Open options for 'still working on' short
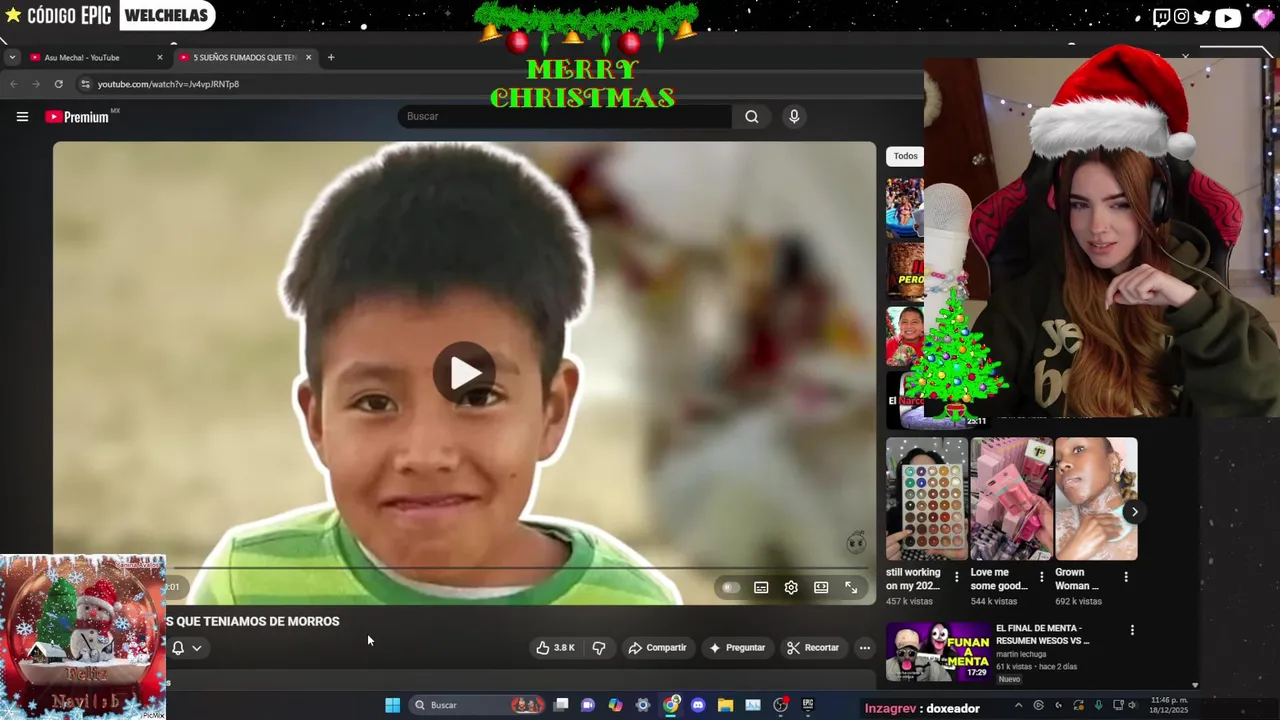 pyautogui.click(x=956, y=577)
